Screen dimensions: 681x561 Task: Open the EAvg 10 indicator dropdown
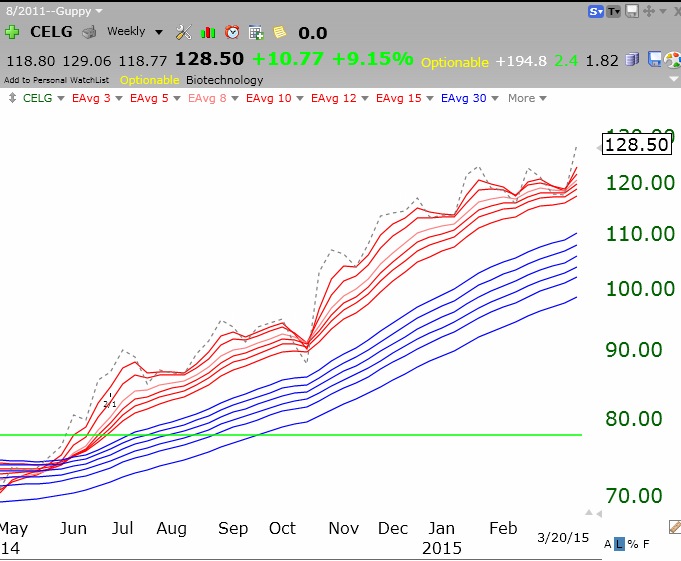click(300, 99)
